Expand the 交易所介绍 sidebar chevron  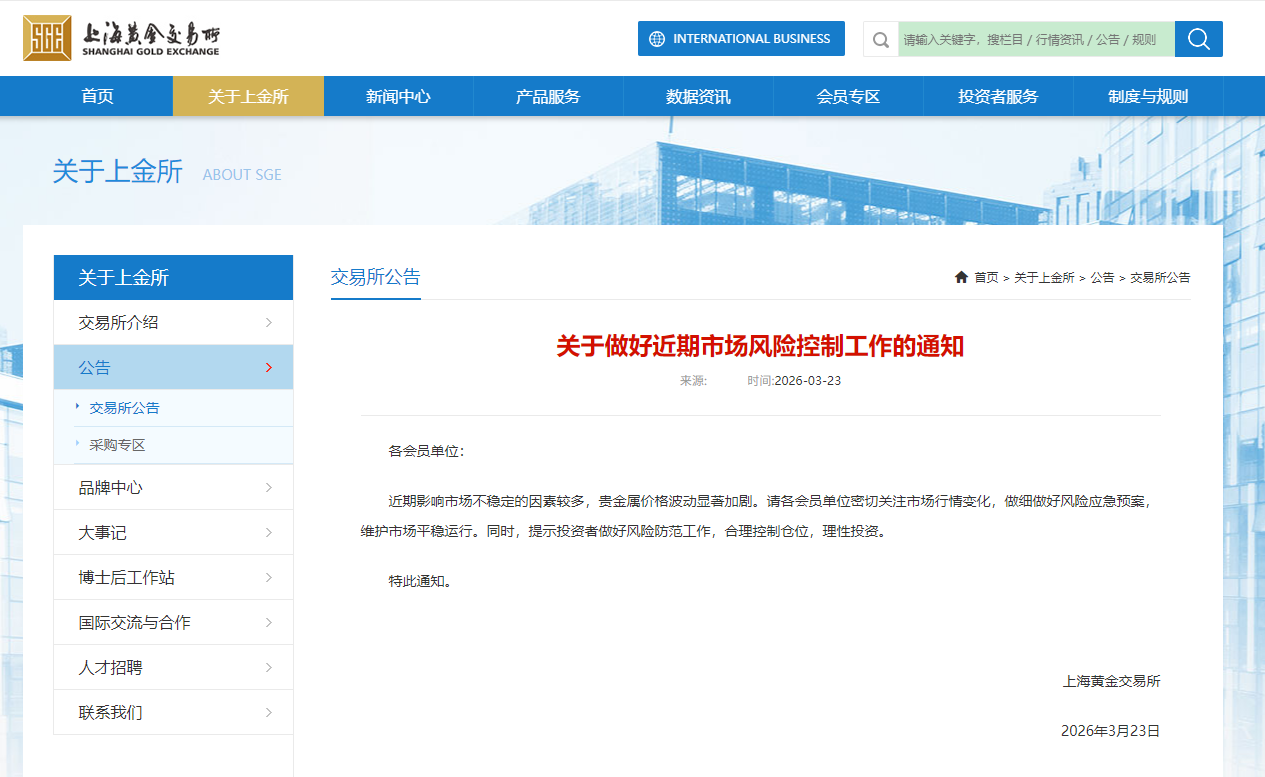(x=269, y=322)
